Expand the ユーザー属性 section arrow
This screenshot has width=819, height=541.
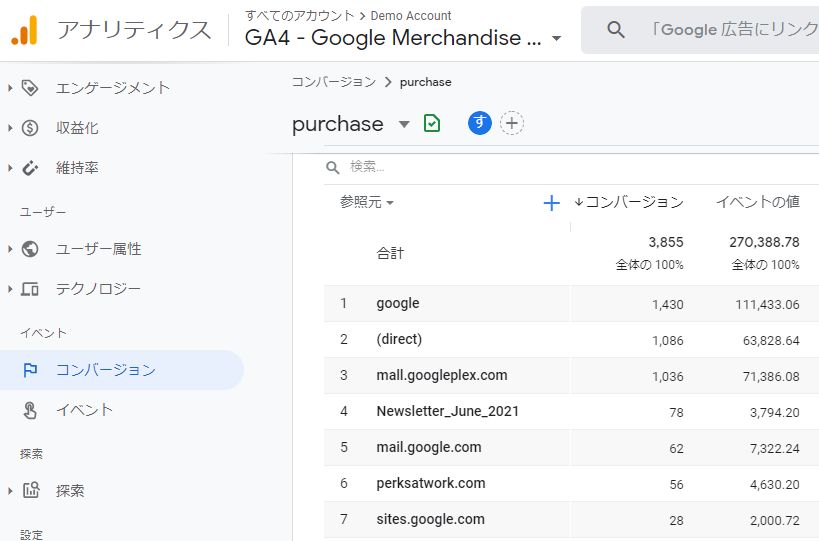(x=10, y=249)
